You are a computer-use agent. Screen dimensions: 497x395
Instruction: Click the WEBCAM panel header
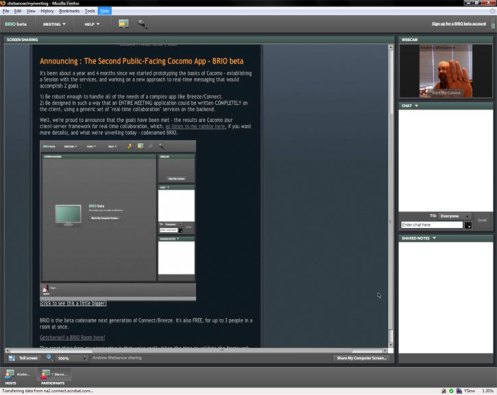click(x=446, y=40)
